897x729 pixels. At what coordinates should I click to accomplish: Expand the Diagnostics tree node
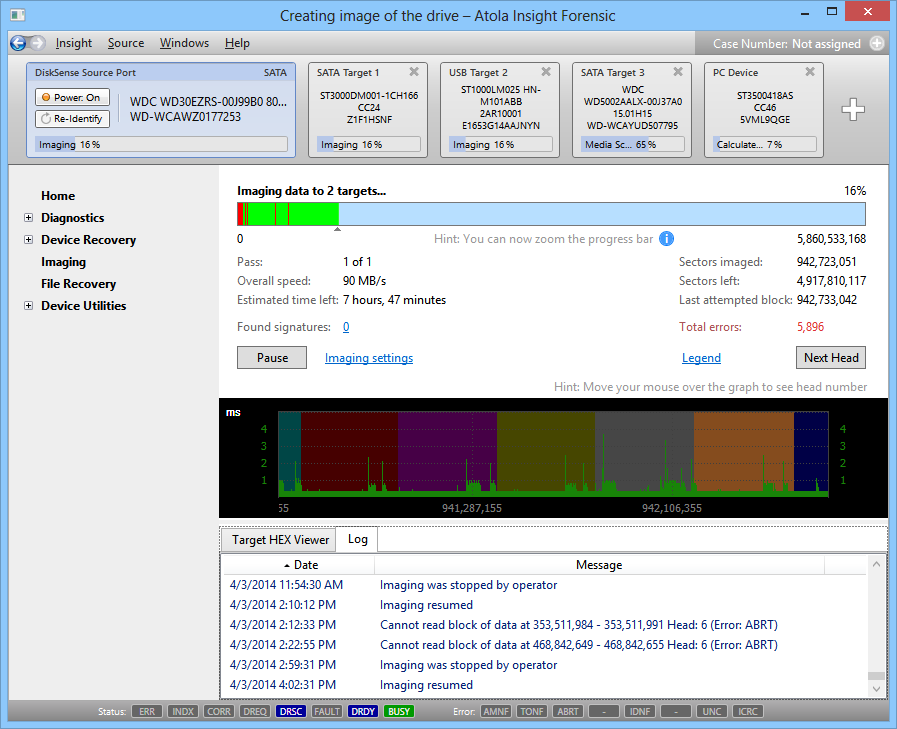click(x=28, y=218)
